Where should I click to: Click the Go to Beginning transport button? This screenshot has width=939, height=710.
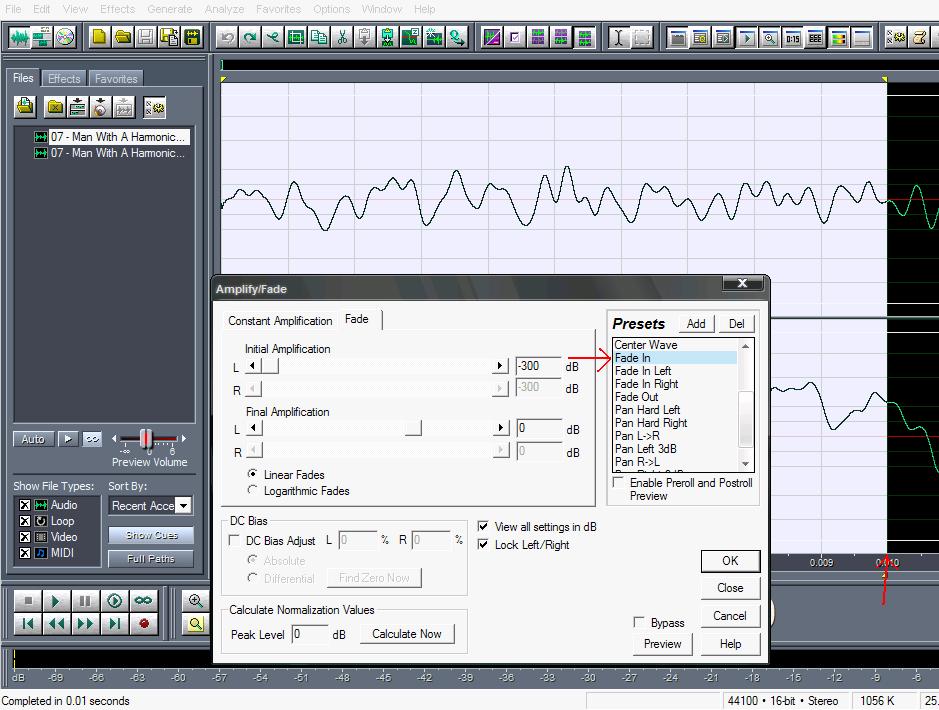tap(28, 624)
